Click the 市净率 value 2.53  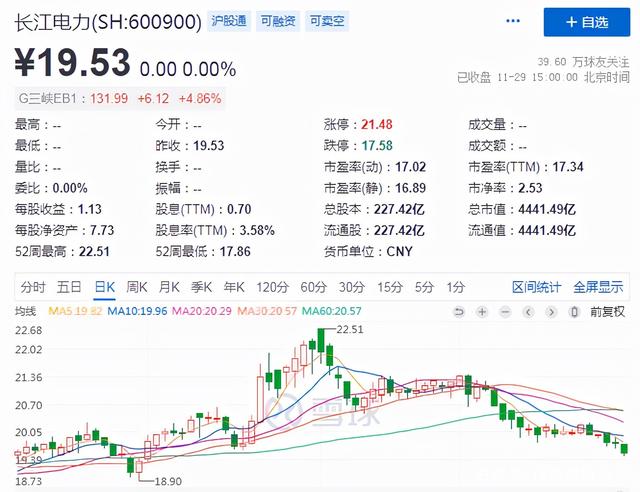530,188
